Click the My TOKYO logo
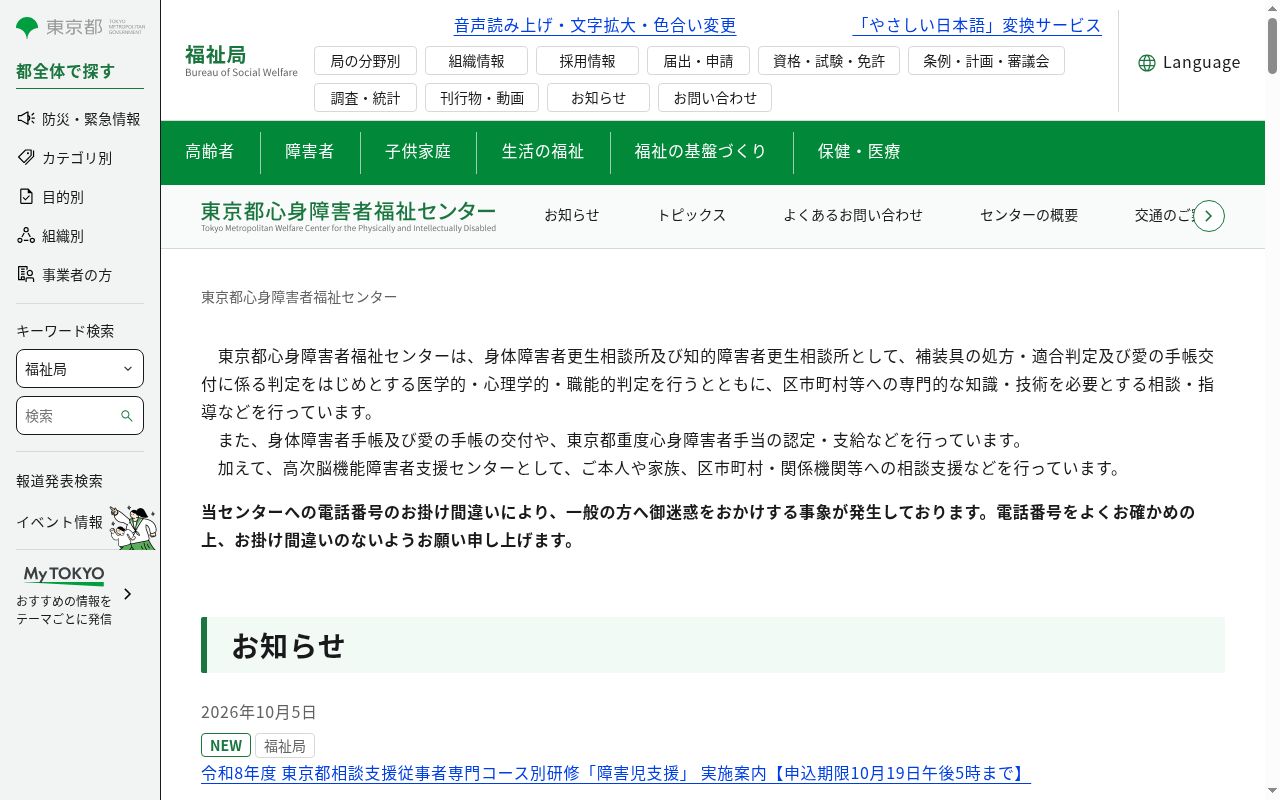The width and height of the screenshot is (1280, 800). coord(64,574)
